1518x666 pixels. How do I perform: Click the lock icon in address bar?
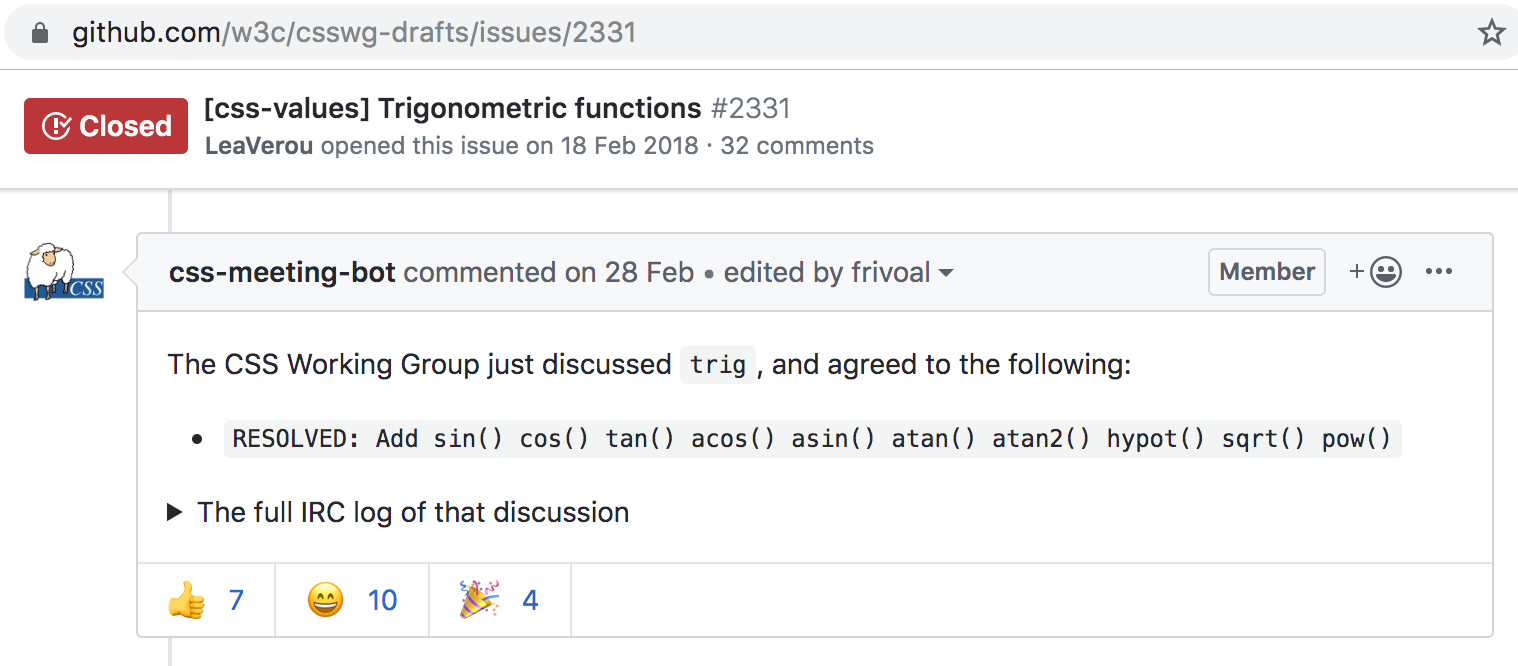pyautogui.click(x=40, y=33)
